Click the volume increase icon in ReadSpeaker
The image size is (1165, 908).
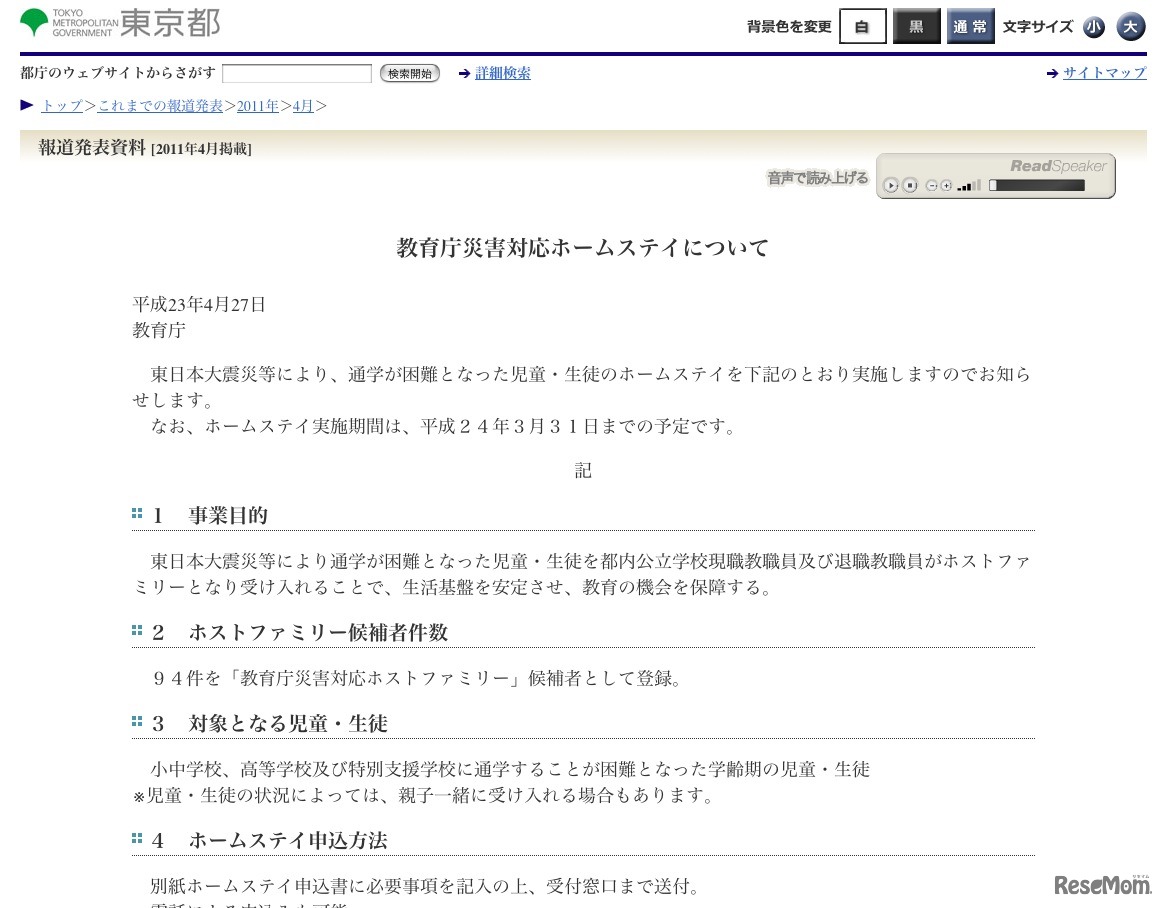click(x=946, y=185)
